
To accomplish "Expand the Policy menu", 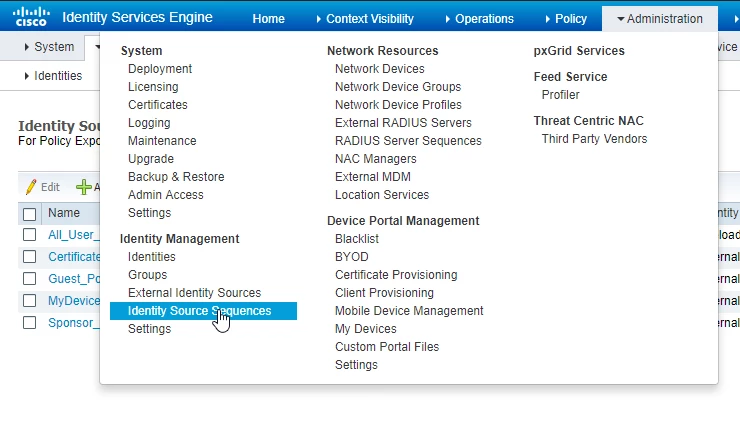I will point(566,19).
